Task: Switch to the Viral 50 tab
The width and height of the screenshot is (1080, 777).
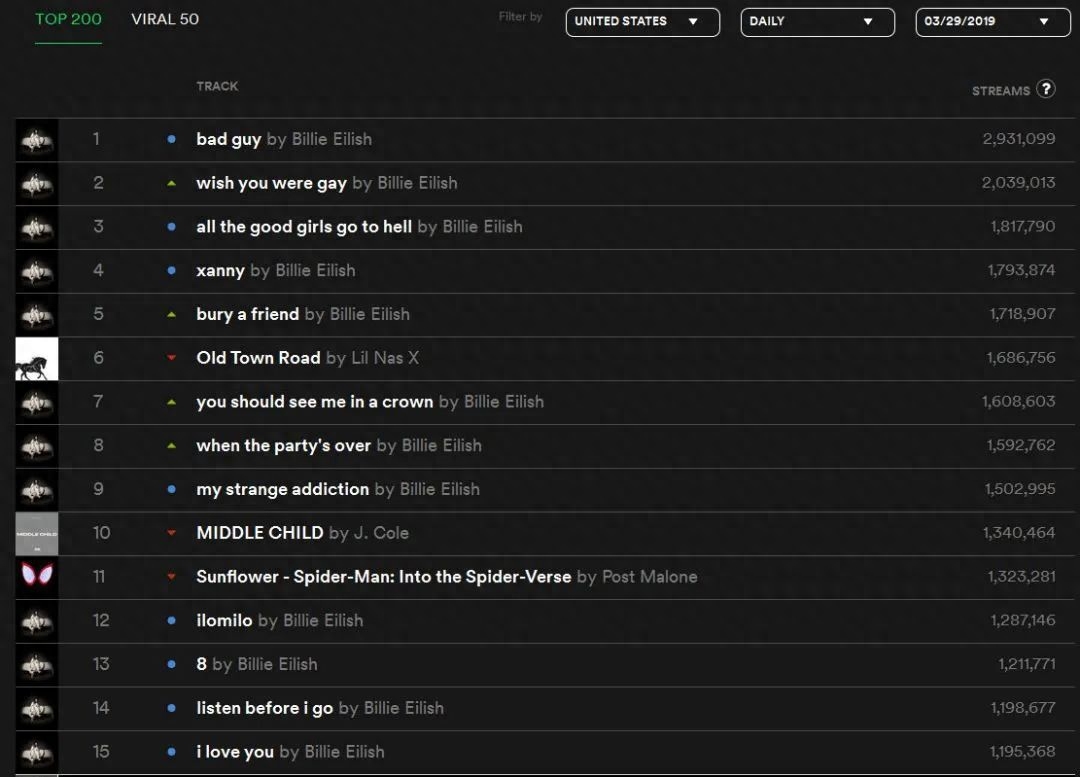Action: [x=165, y=19]
